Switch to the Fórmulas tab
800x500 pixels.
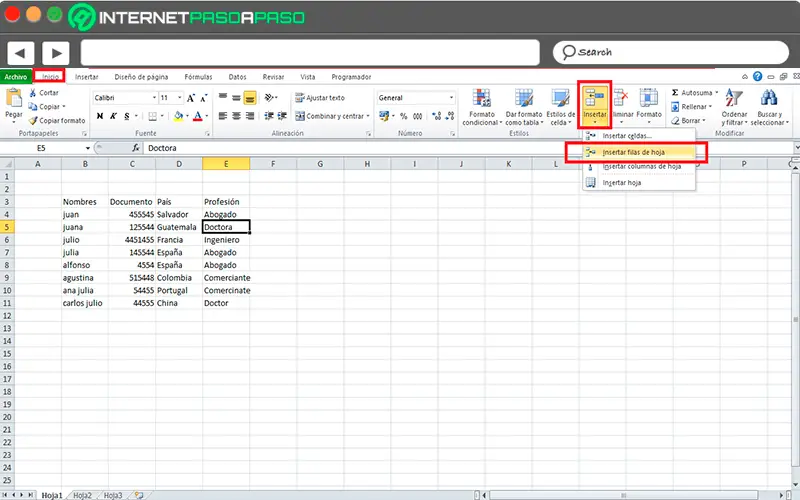pyautogui.click(x=198, y=77)
